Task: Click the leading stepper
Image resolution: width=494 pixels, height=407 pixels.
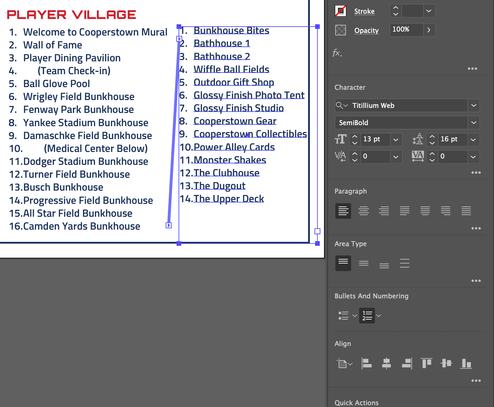Action: coord(432,139)
